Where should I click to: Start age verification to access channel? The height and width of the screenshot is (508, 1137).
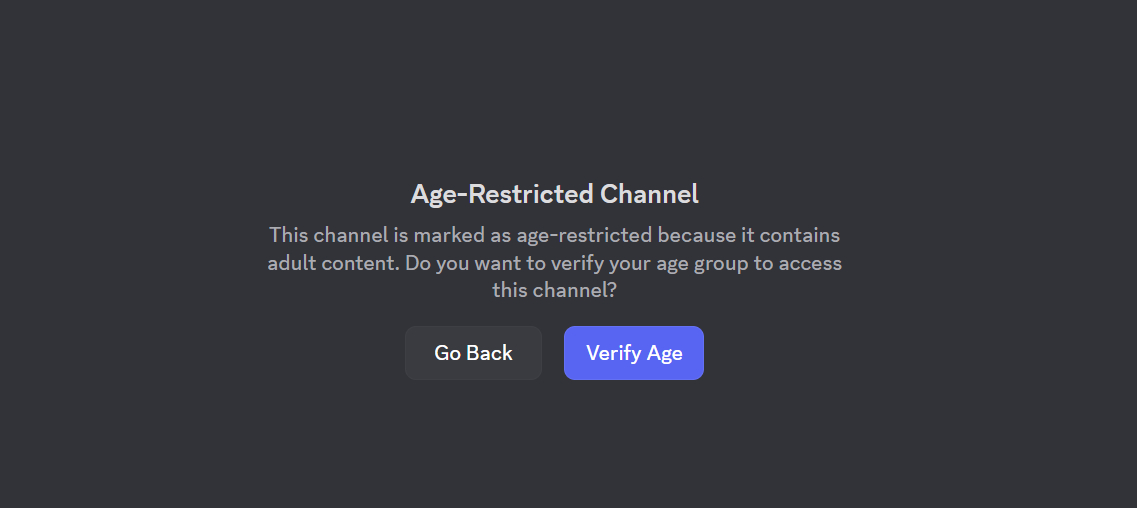pyautogui.click(x=634, y=353)
